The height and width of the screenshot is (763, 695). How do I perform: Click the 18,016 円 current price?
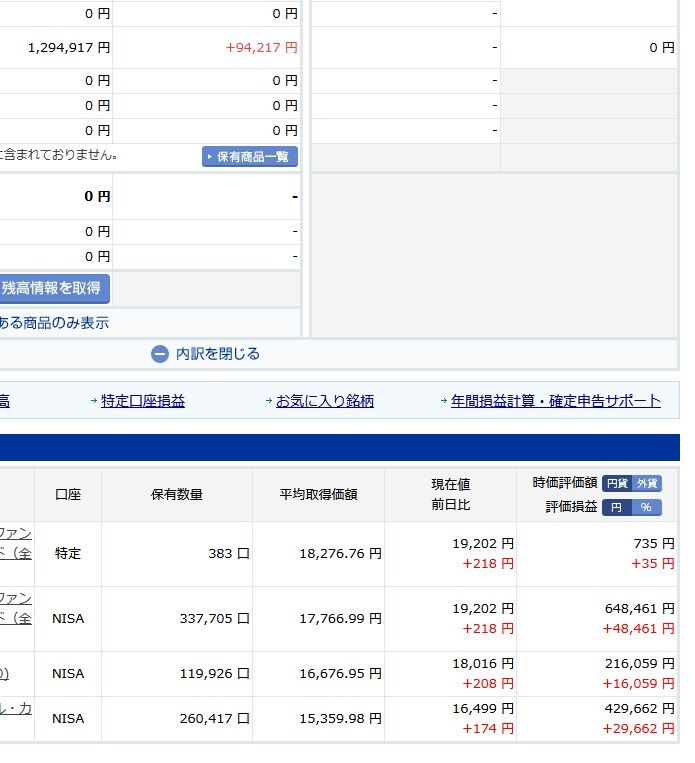point(483,664)
